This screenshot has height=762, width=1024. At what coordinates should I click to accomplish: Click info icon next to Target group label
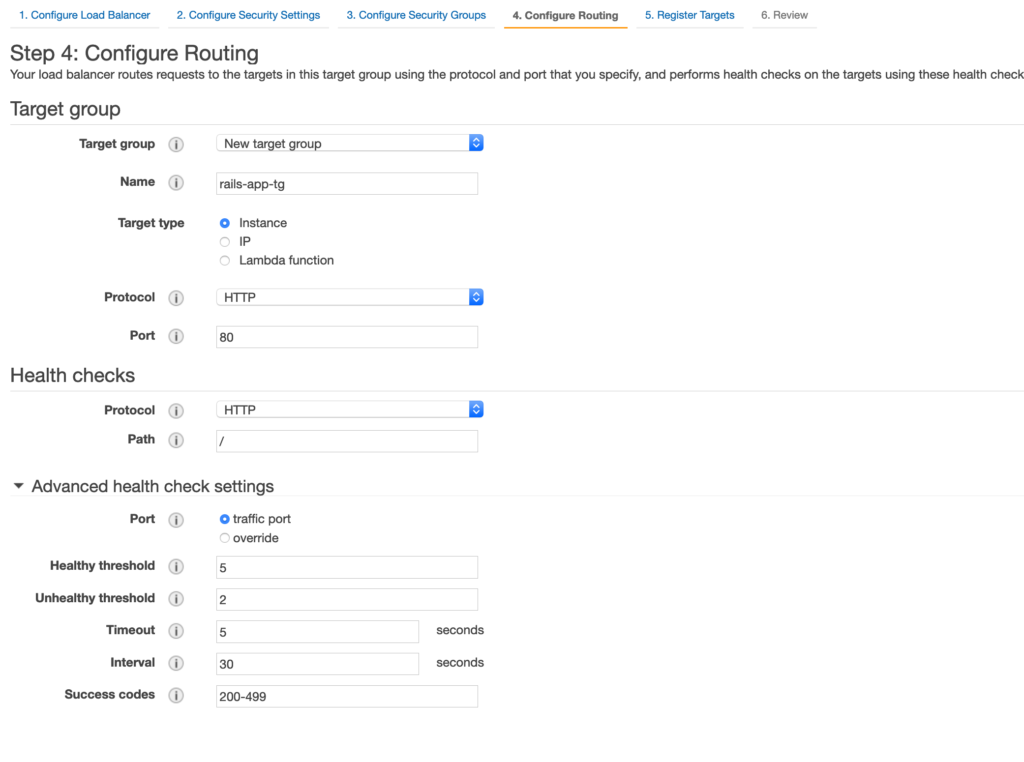pos(176,144)
